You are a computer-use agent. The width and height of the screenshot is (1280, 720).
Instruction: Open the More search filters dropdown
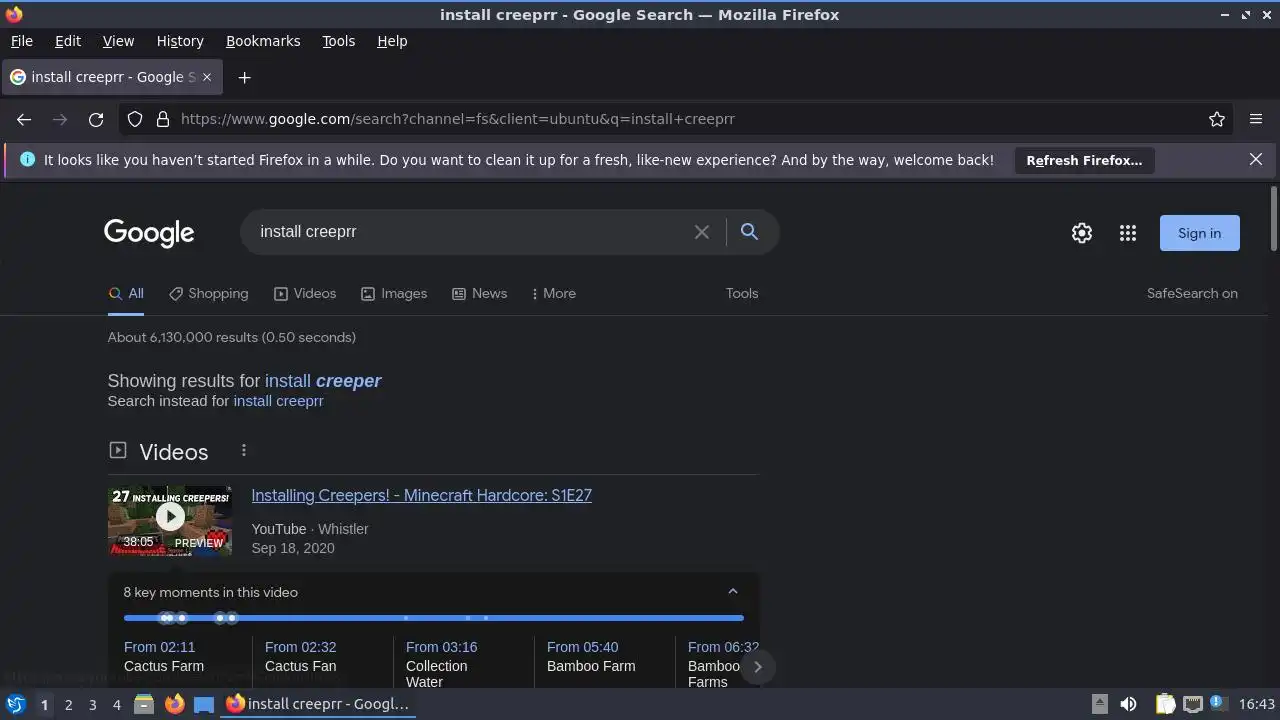(553, 293)
